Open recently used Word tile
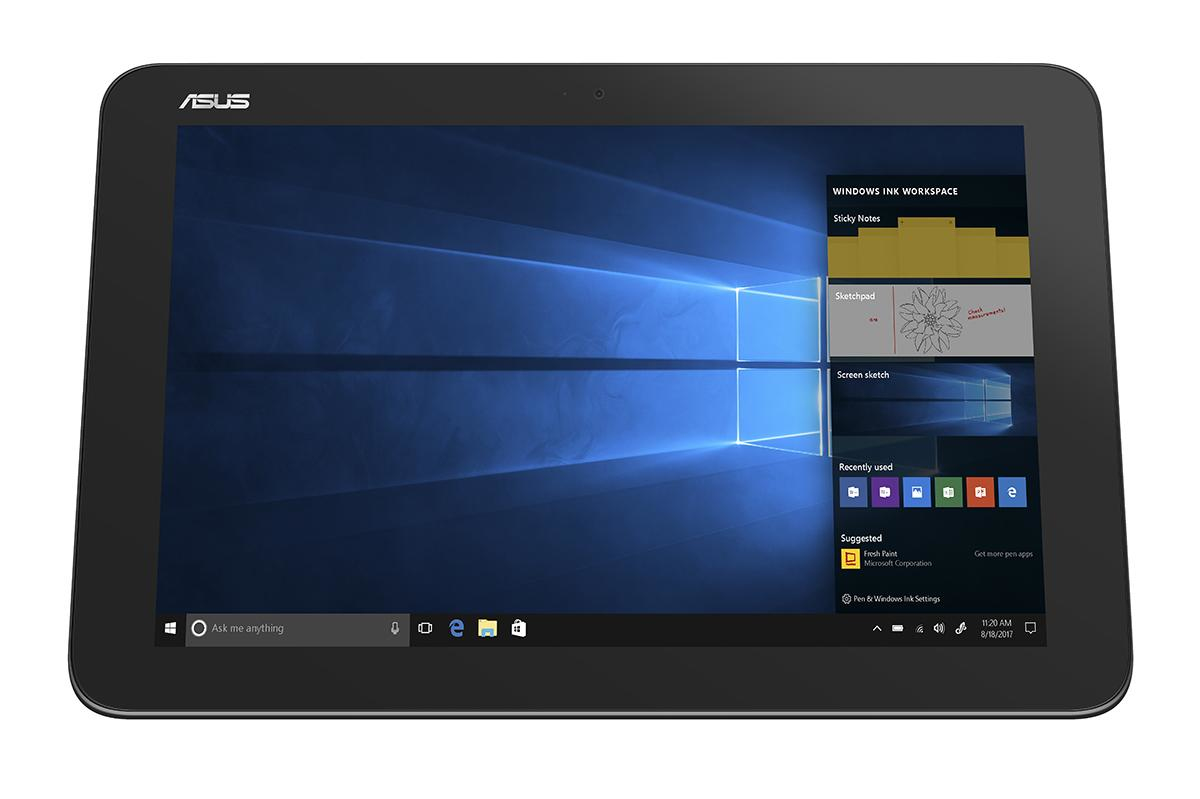 [x=854, y=491]
